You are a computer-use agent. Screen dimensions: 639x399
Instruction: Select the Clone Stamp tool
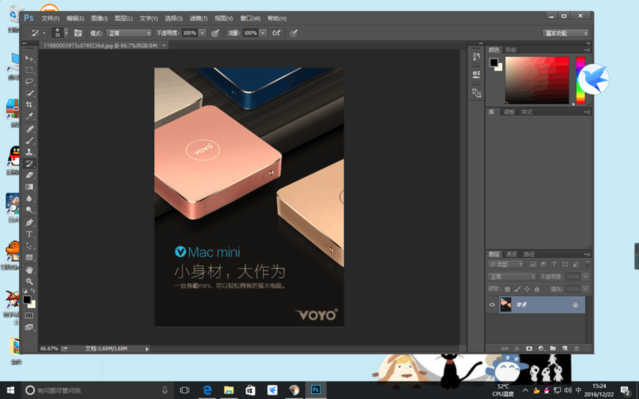(x=29, y=152)
